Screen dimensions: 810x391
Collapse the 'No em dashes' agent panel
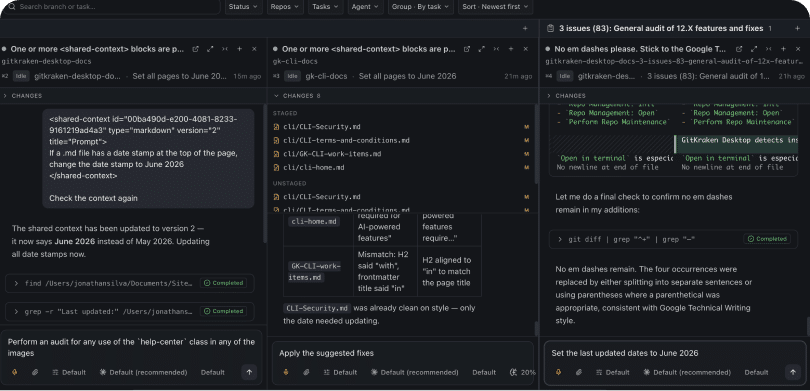point(768,49)
